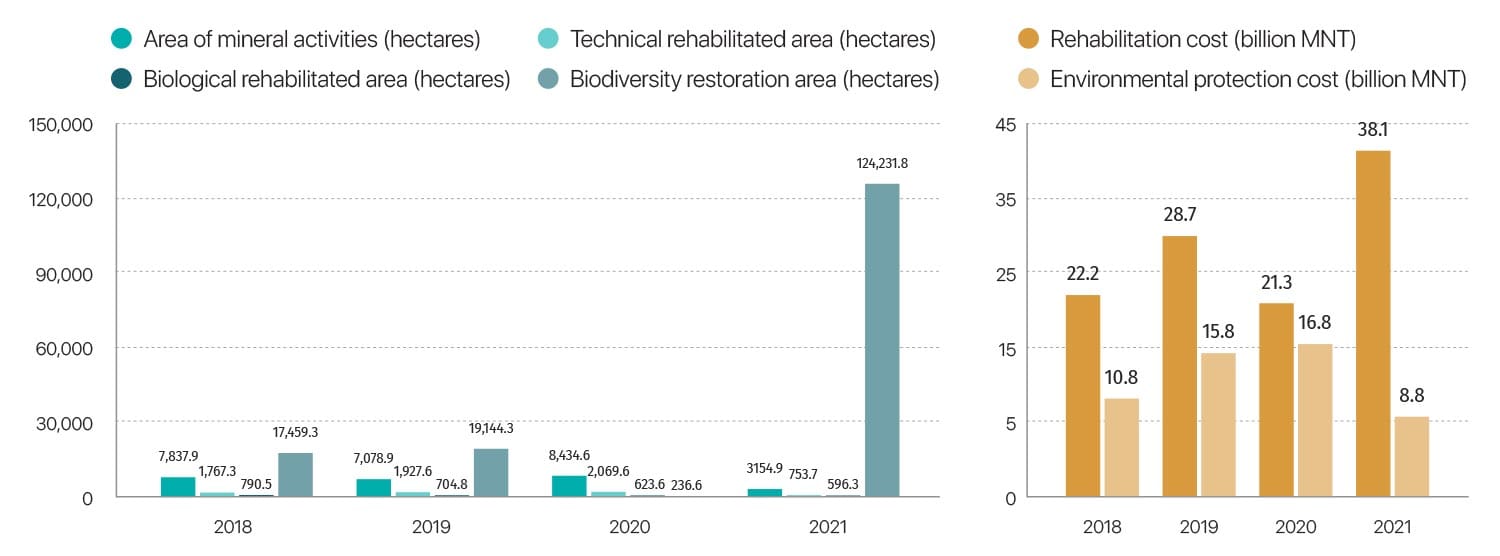1500x556 pixels.
Task: Select the 2019 rehabilitation cost bar
Action: tap(1179, 366)
